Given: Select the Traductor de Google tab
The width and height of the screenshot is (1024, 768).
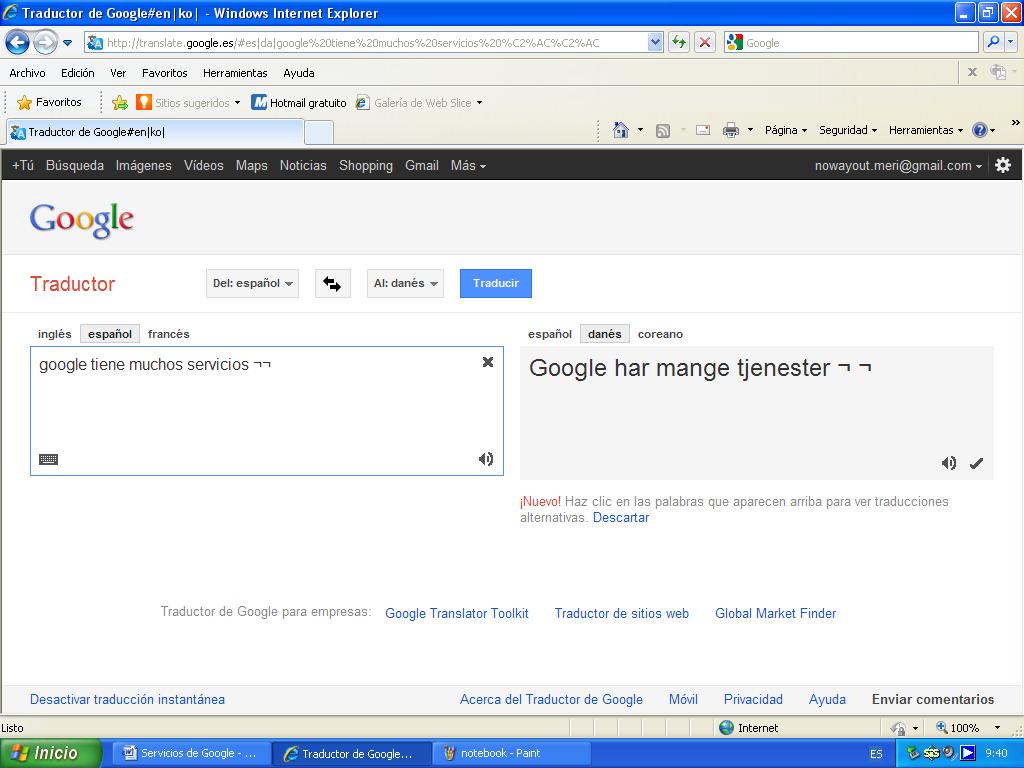Looking at the screenshot, I should coord(155,132).
